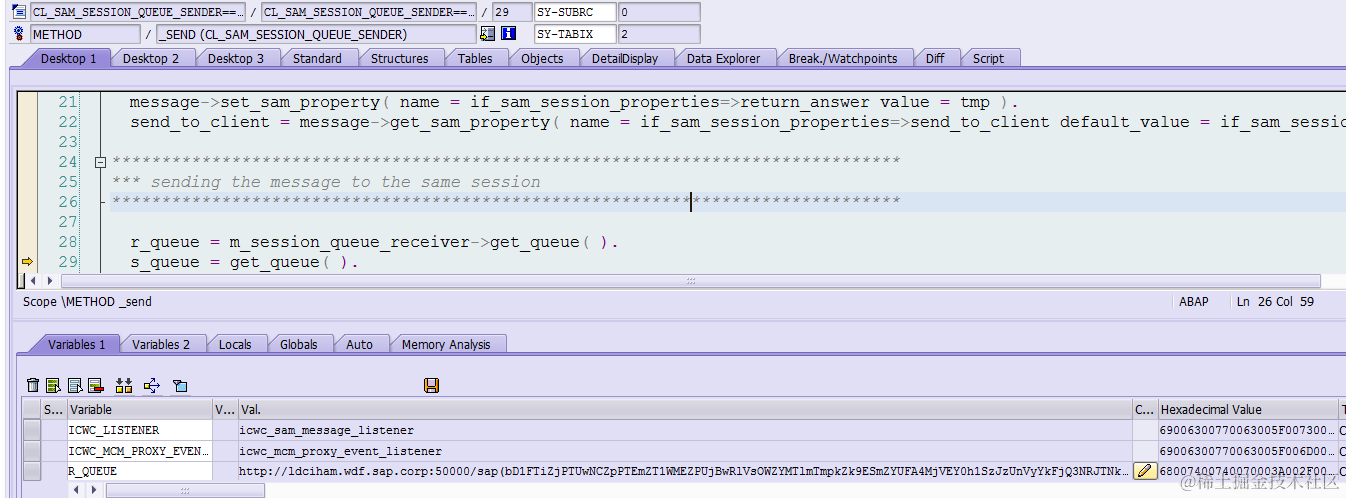Click the variables table horizontal scrollbar

pyautogui.click(x=185, y=490)
